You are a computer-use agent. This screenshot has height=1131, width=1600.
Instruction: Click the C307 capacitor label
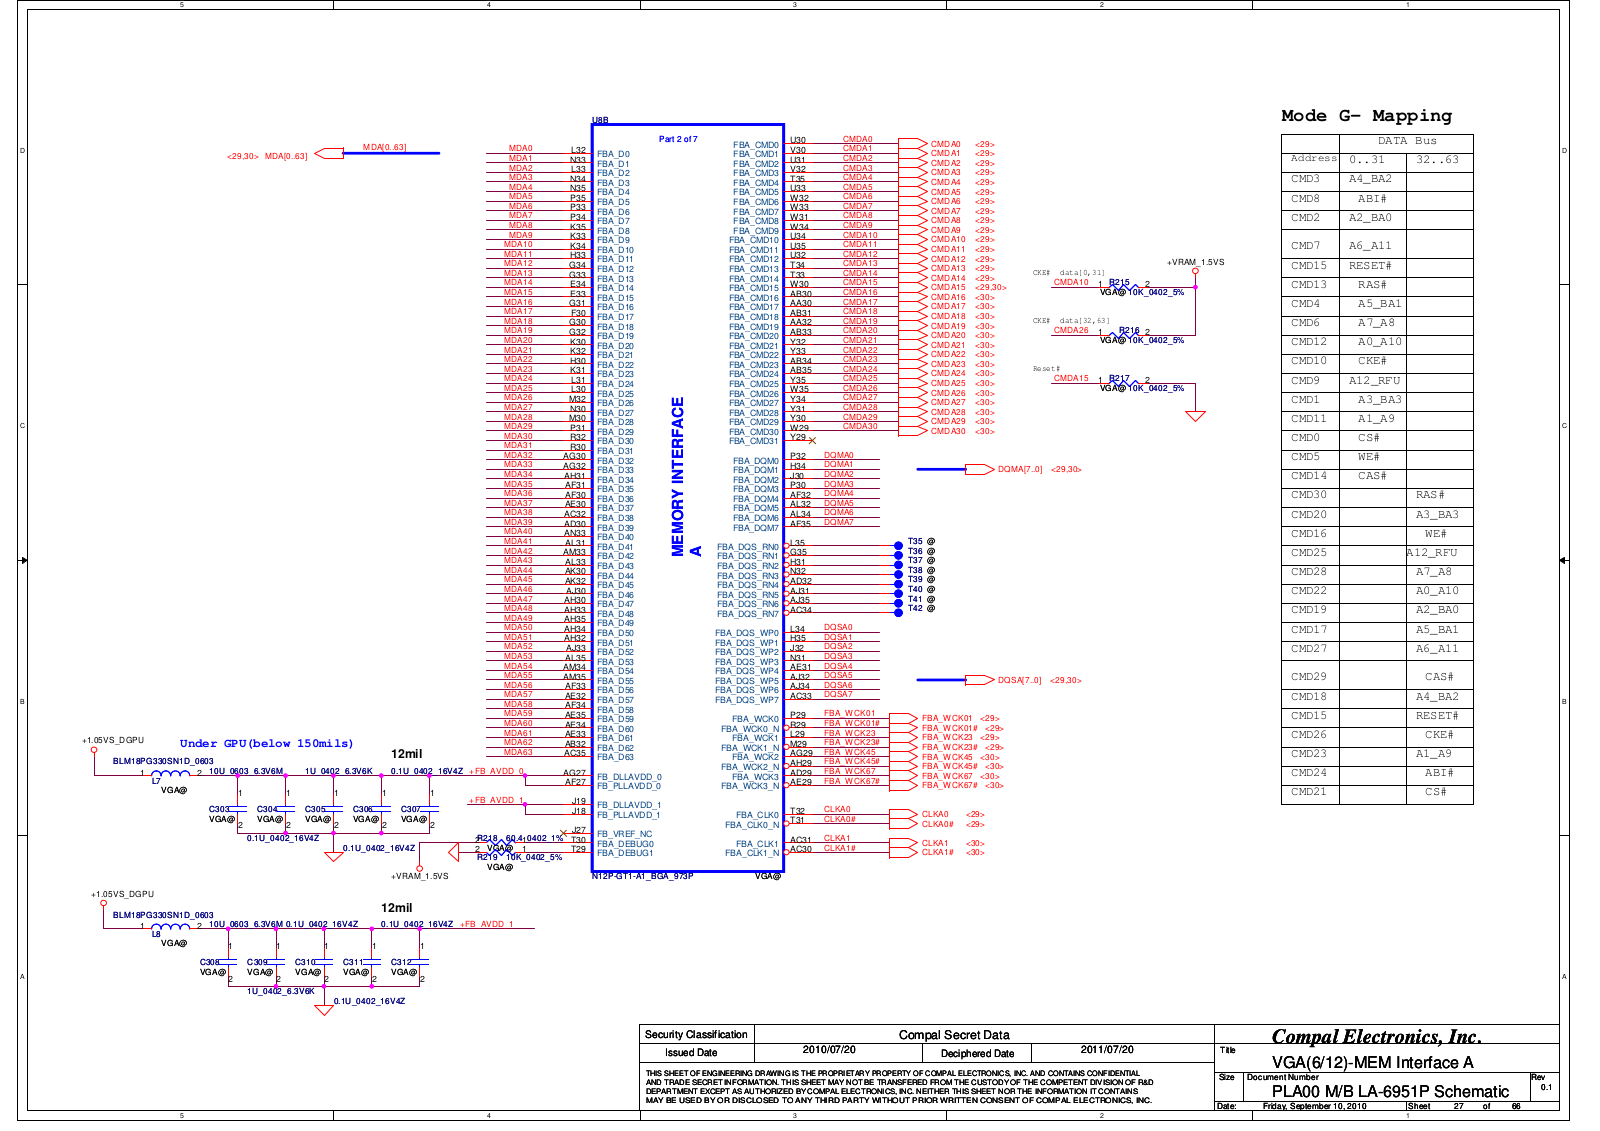(x=411, y=809)
